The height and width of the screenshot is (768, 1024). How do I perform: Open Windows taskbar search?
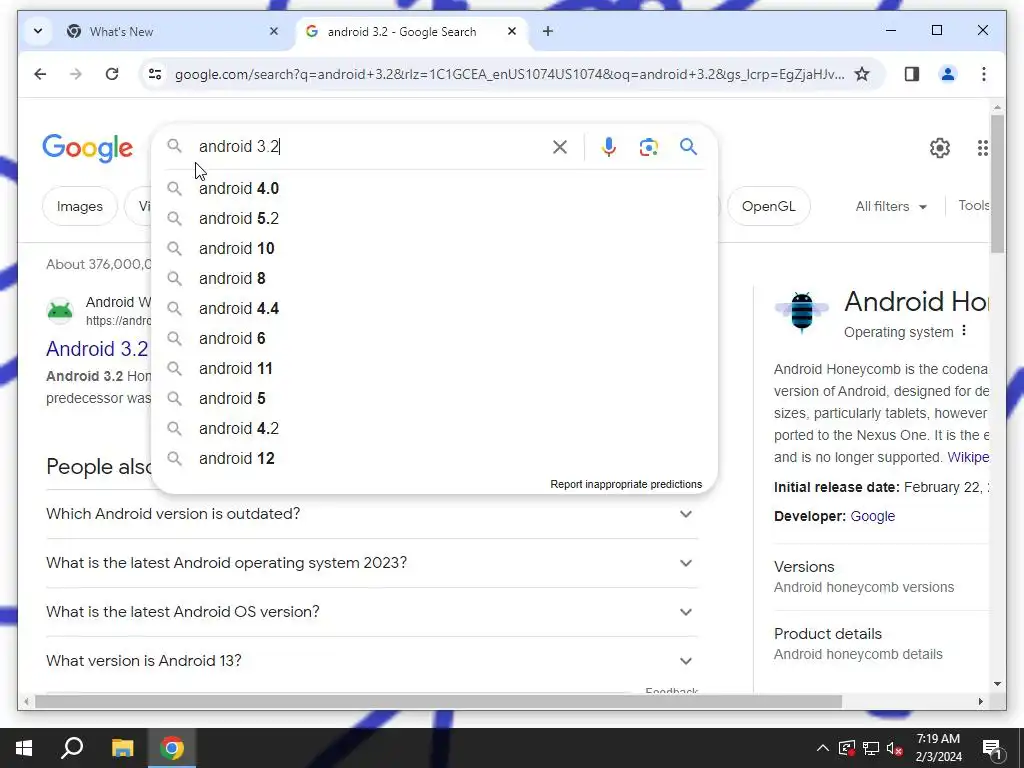point(72,748)
